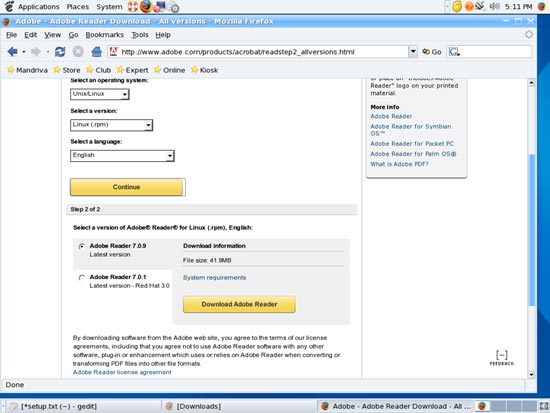Click the Go button next to address bar
This screenshot has height=413, width=550.
point(432,52)
